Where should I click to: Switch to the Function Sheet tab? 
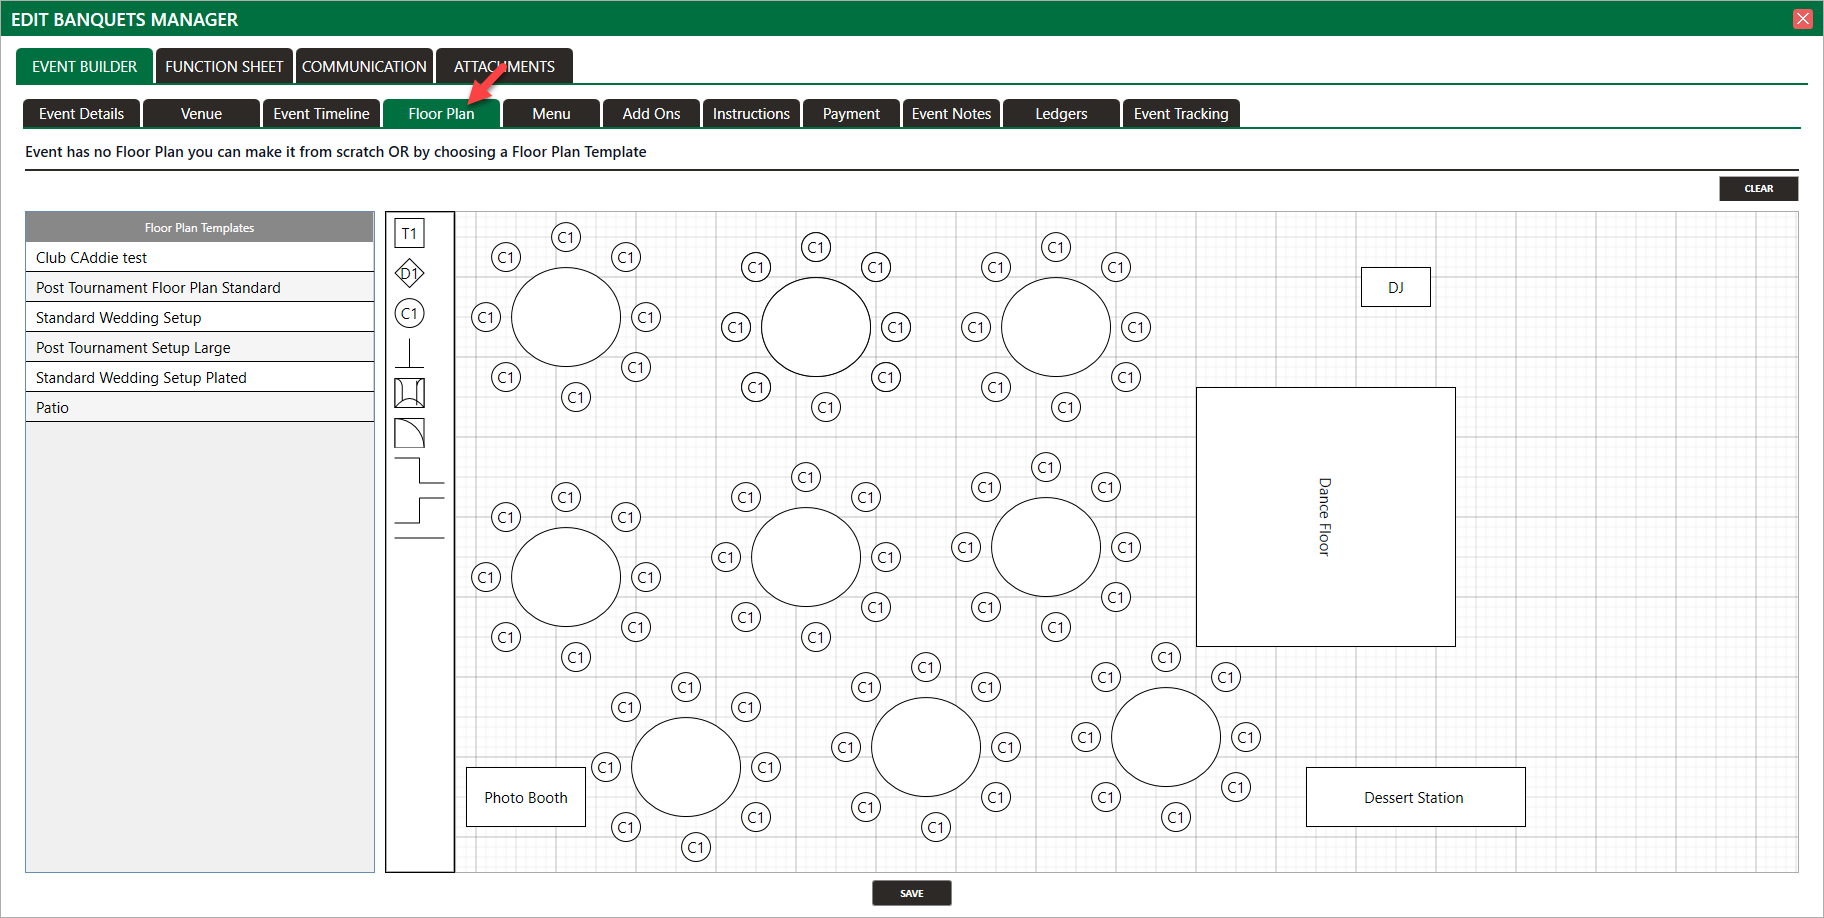(x=224, y=67)
